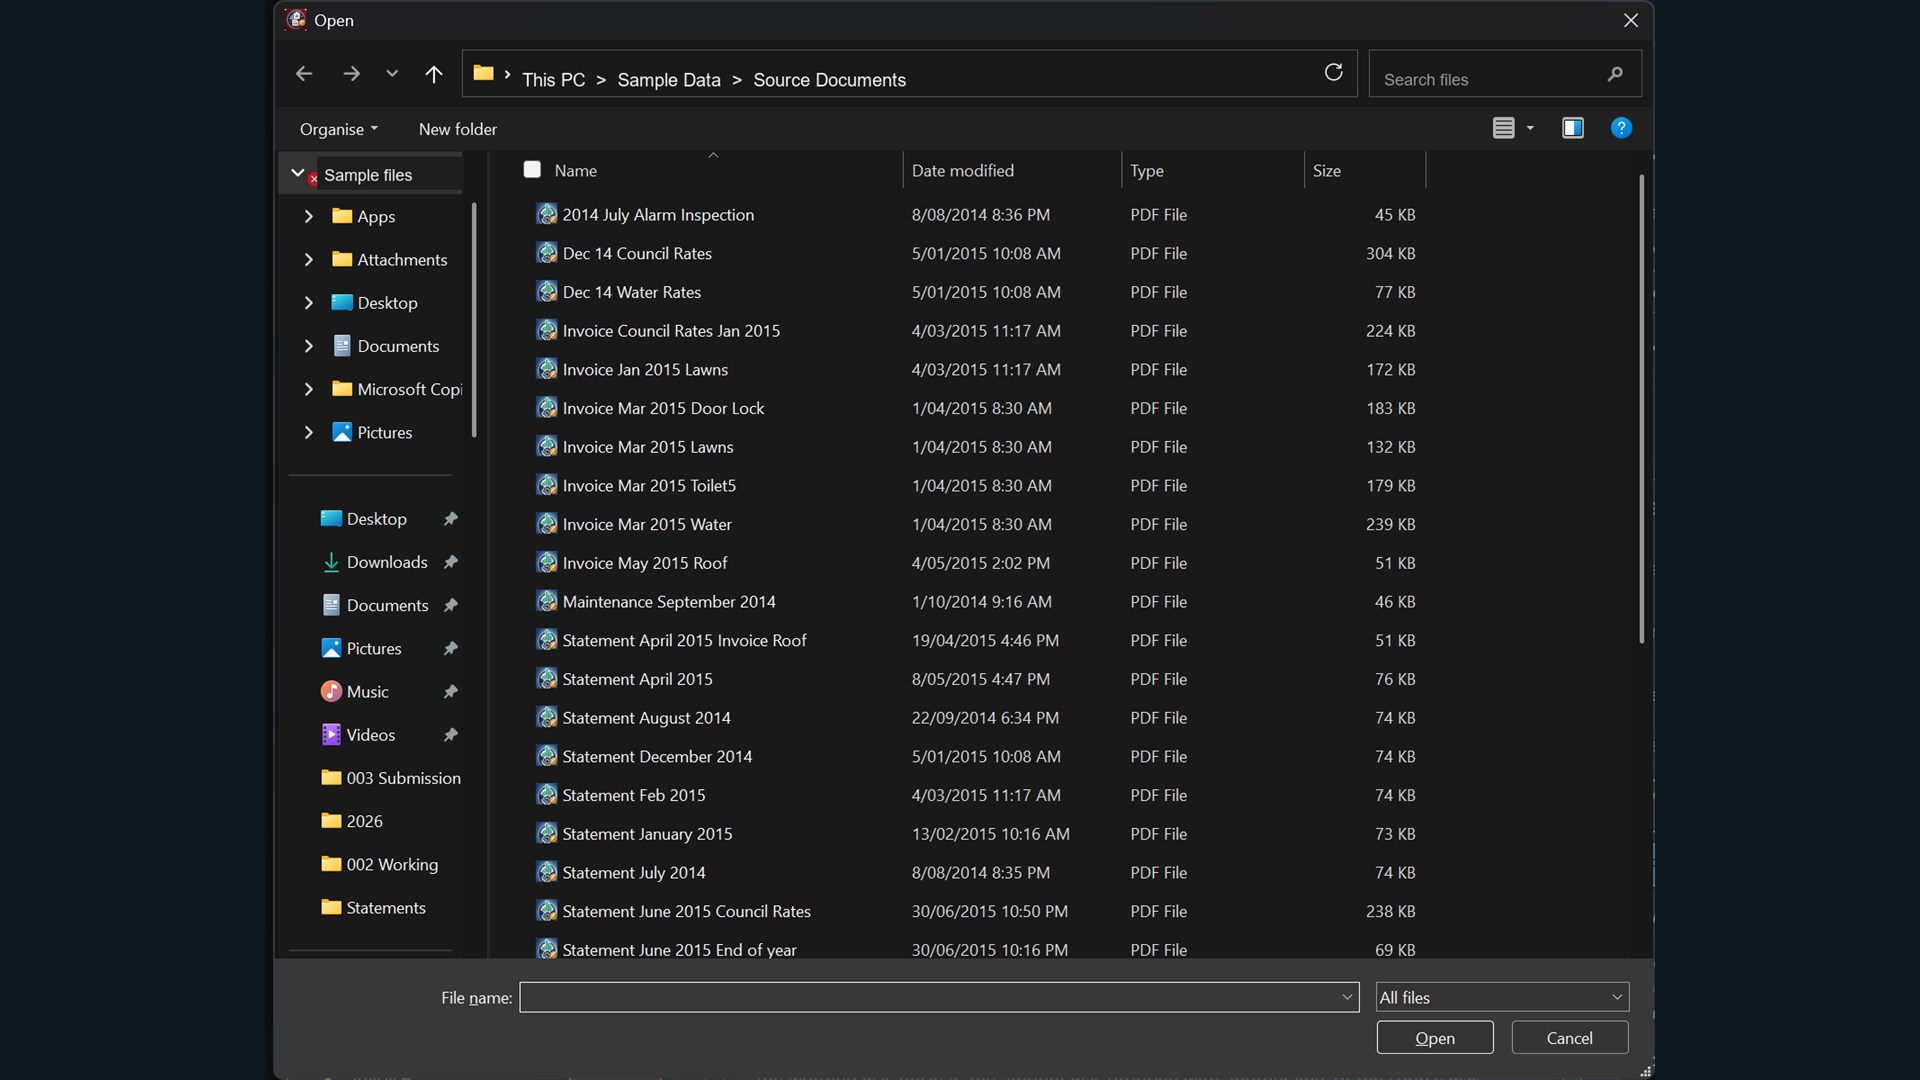The width and height of the screenshot is (1920, 1080).
Task: Collapse the Sample files tree node
Action: point(298,173)
